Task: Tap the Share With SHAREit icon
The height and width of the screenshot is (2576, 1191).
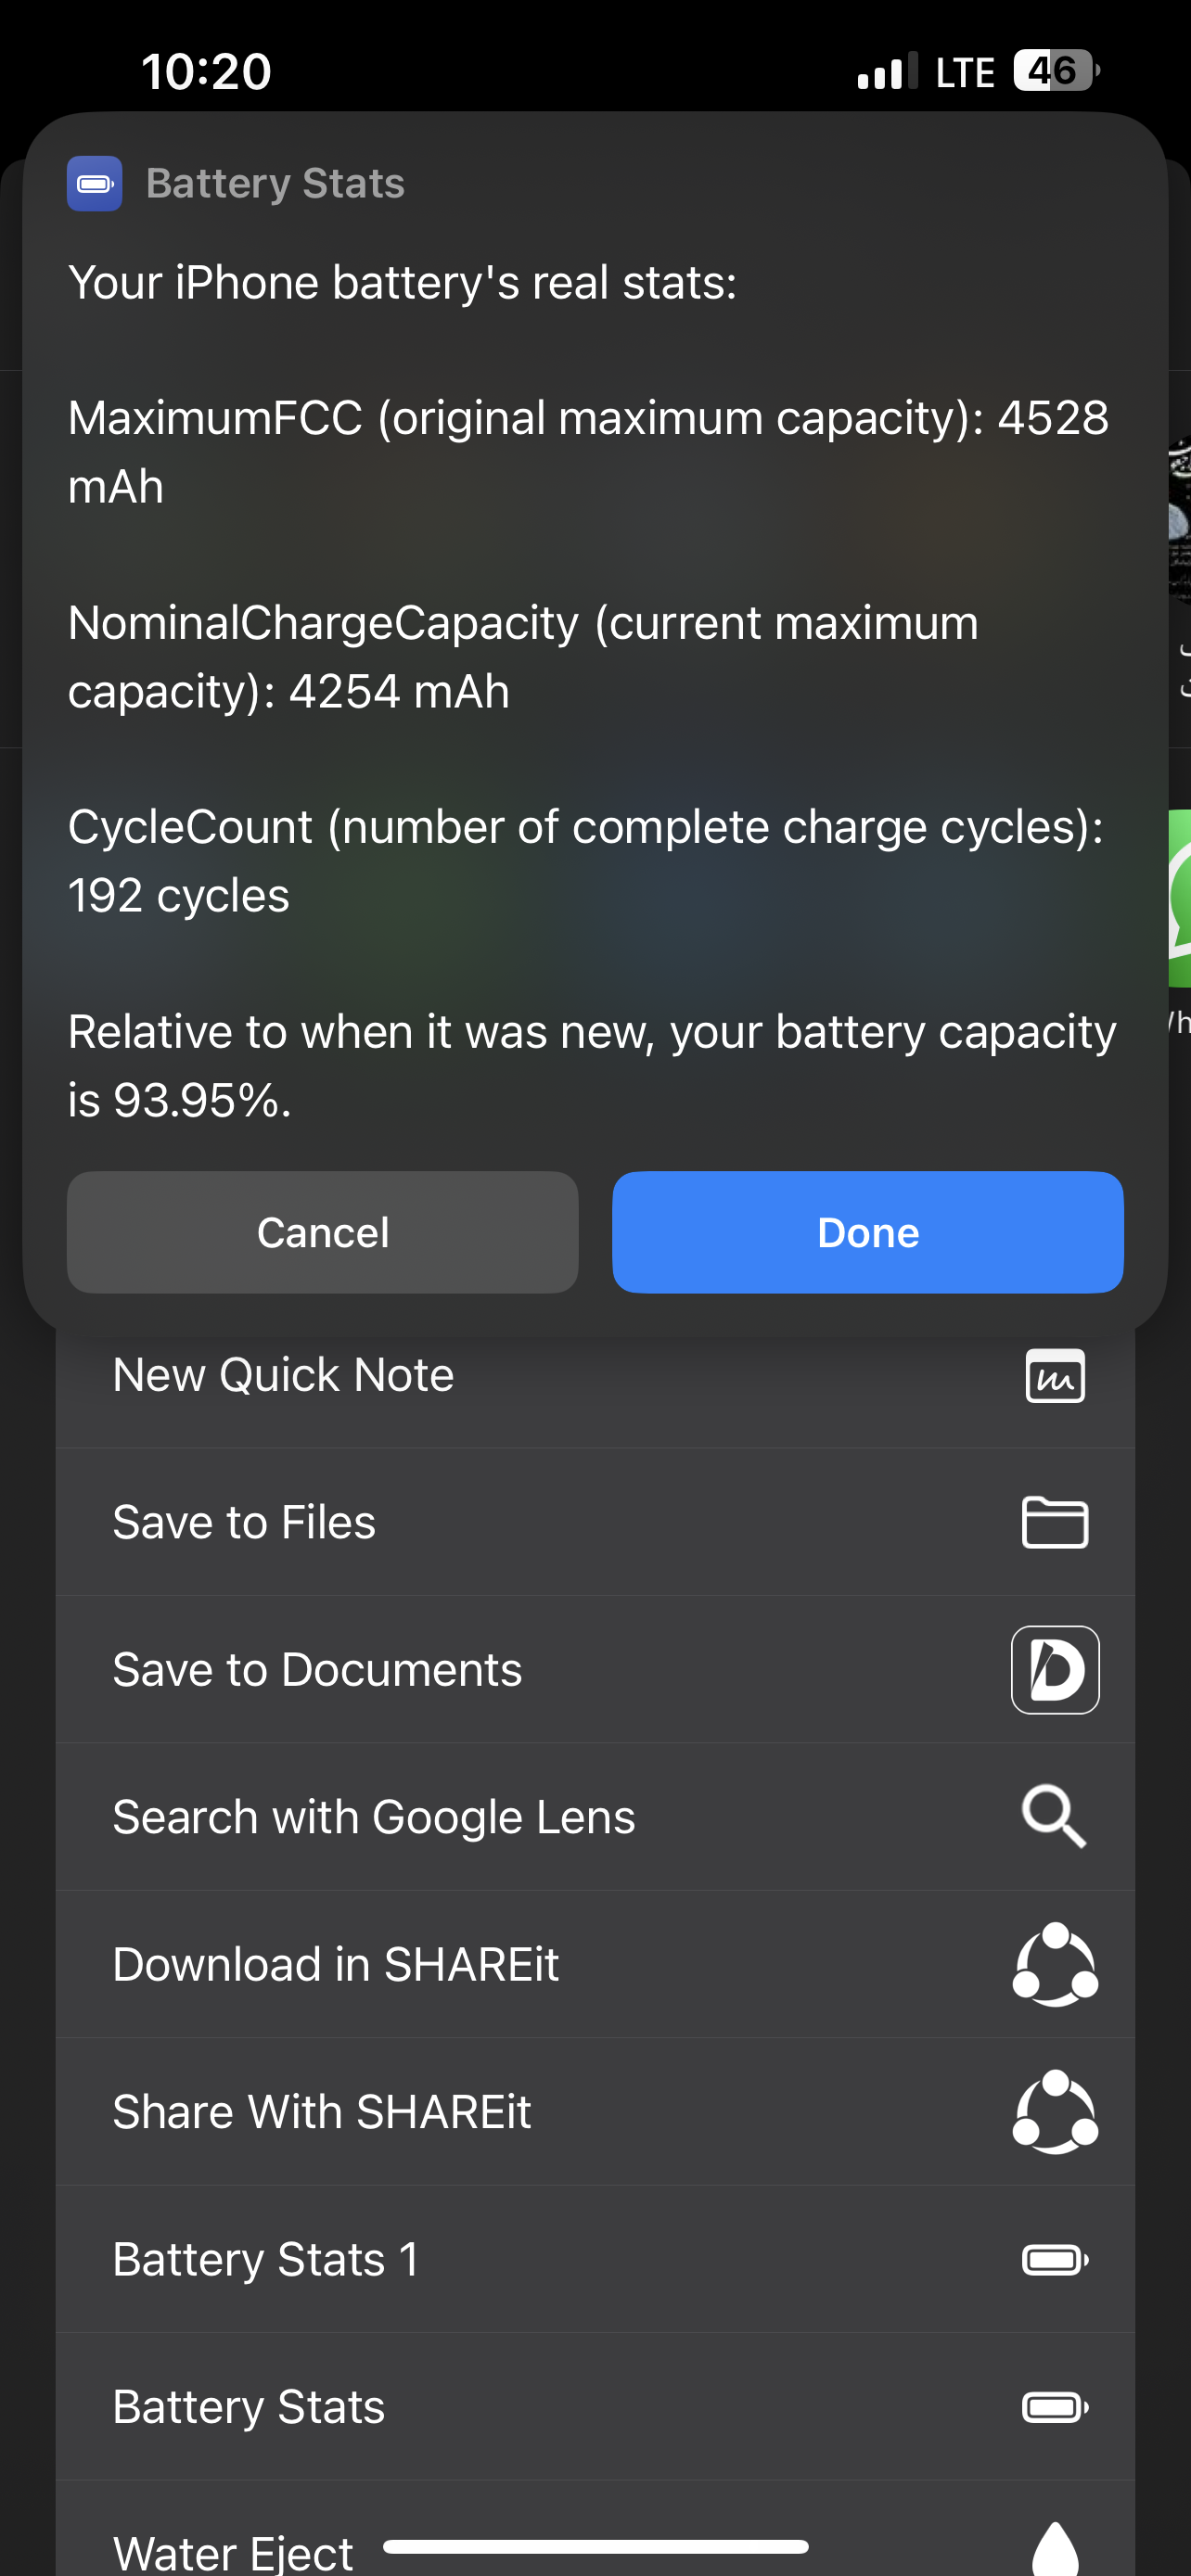Action: click(1055, 2111)
